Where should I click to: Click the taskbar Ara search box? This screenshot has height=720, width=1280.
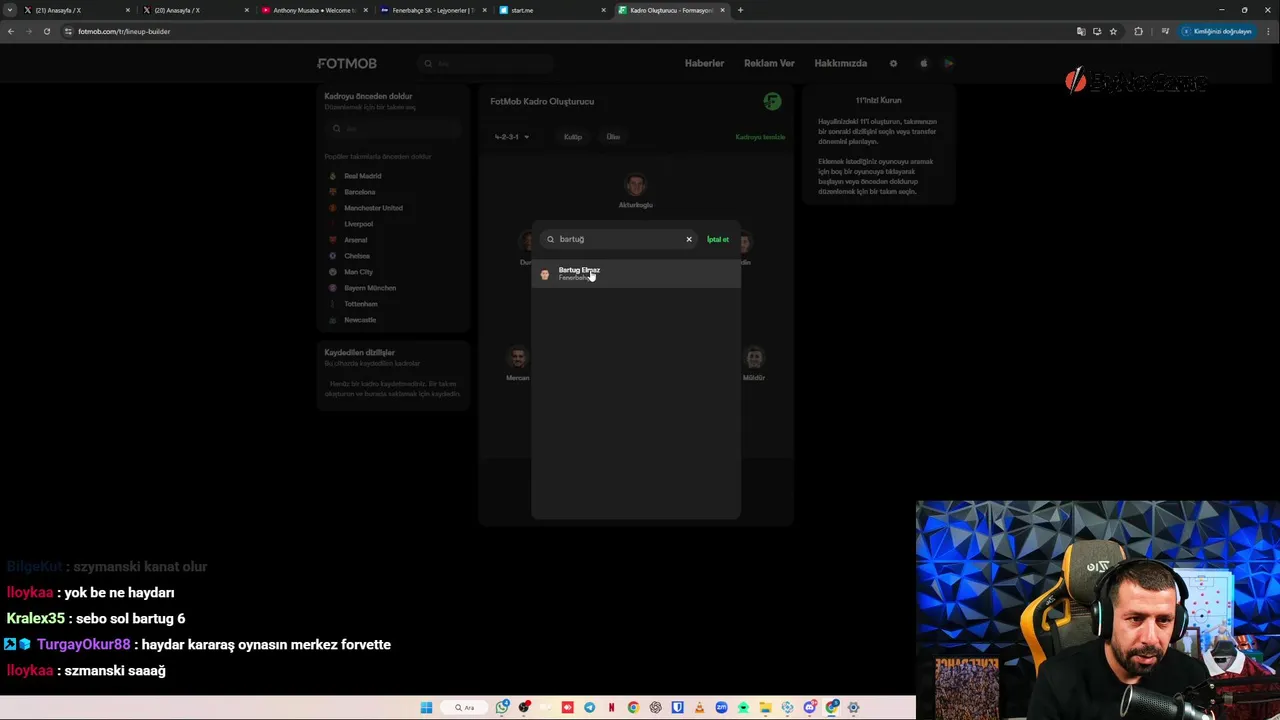coord(466,707)
